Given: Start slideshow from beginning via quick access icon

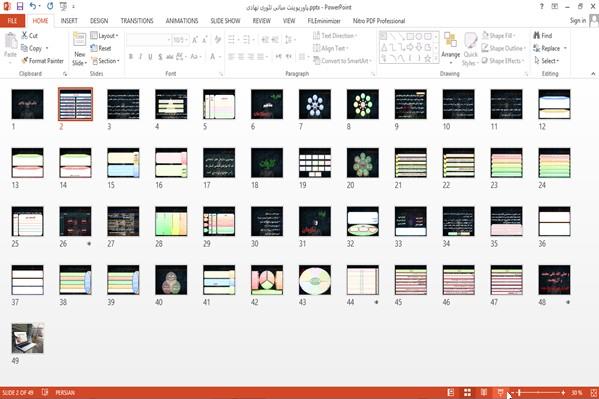Looking at the screenshot, I should coord(63,6).
